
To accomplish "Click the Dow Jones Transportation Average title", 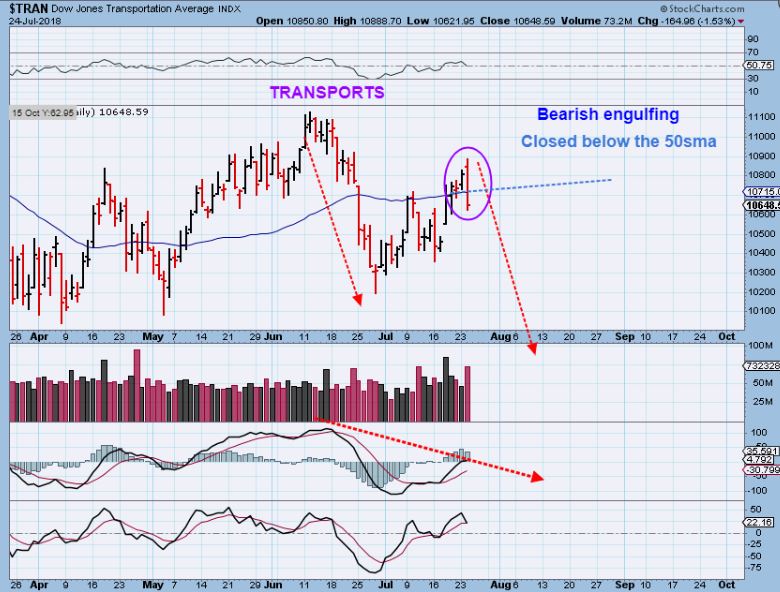I will 133,8.
